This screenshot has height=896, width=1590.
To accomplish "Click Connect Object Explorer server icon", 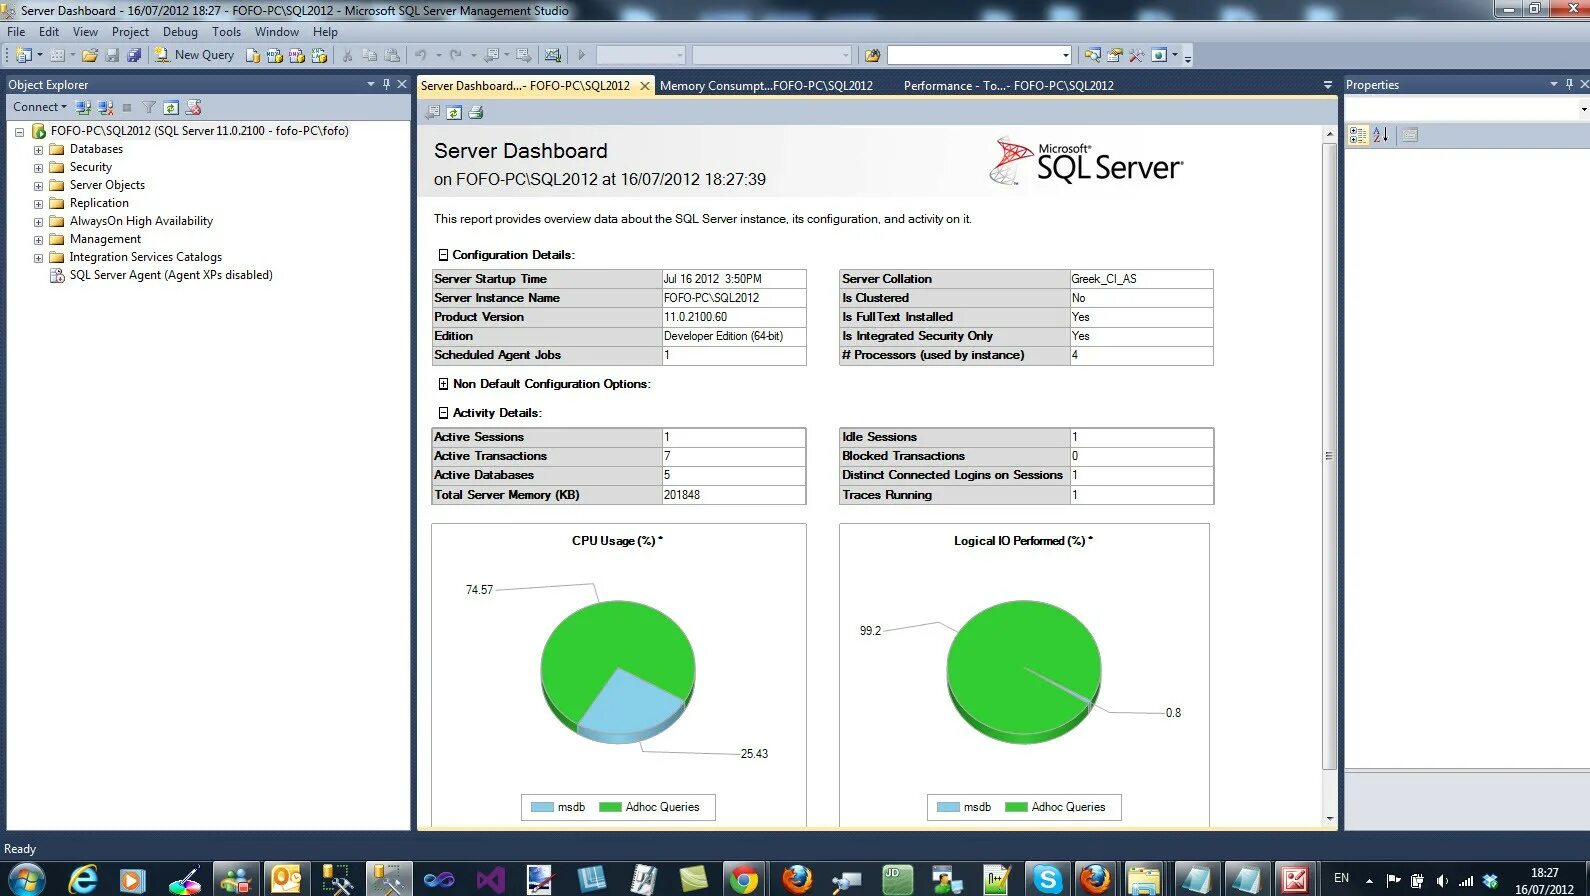I will click(x=83, y=107).
